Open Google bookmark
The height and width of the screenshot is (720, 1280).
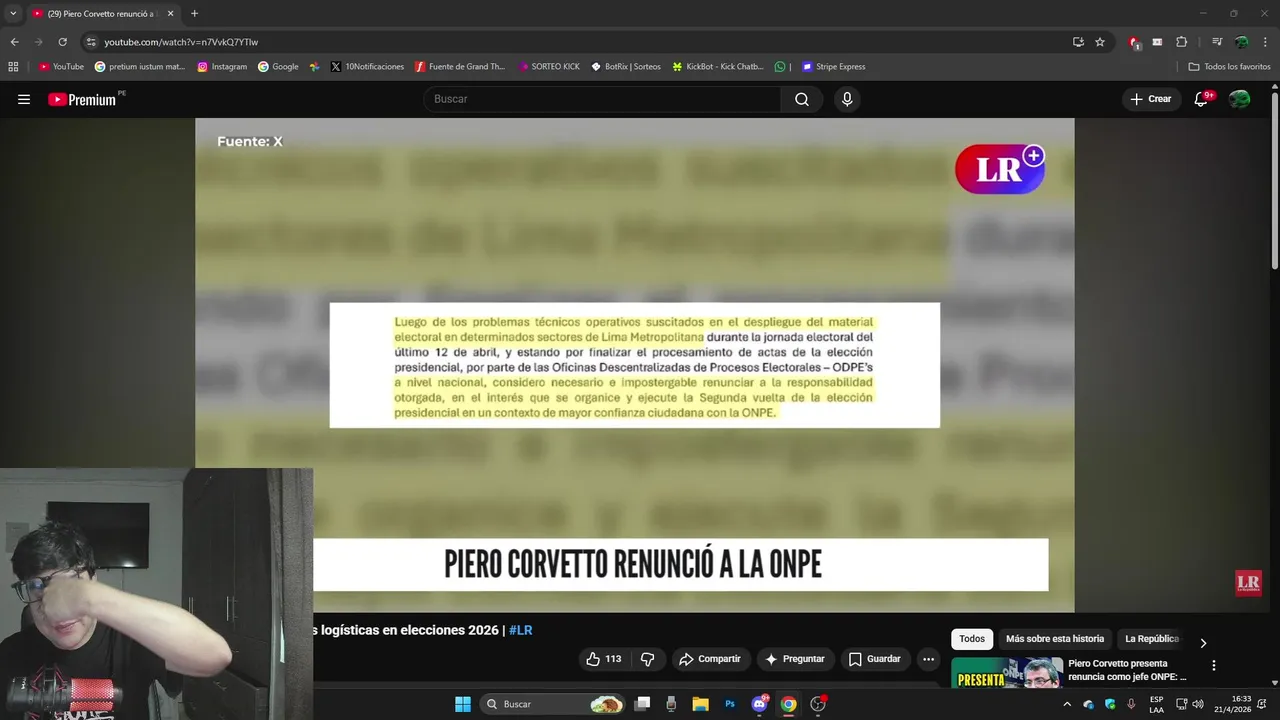click(278, 67)
